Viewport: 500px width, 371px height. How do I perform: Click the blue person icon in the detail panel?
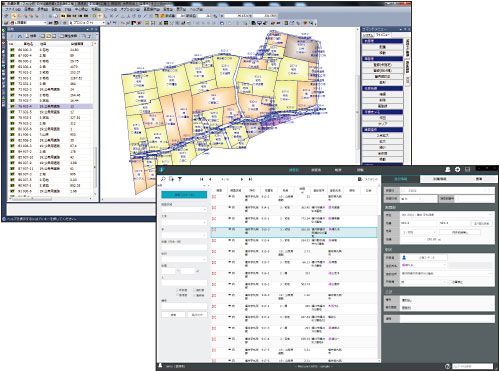pos(404,257)
